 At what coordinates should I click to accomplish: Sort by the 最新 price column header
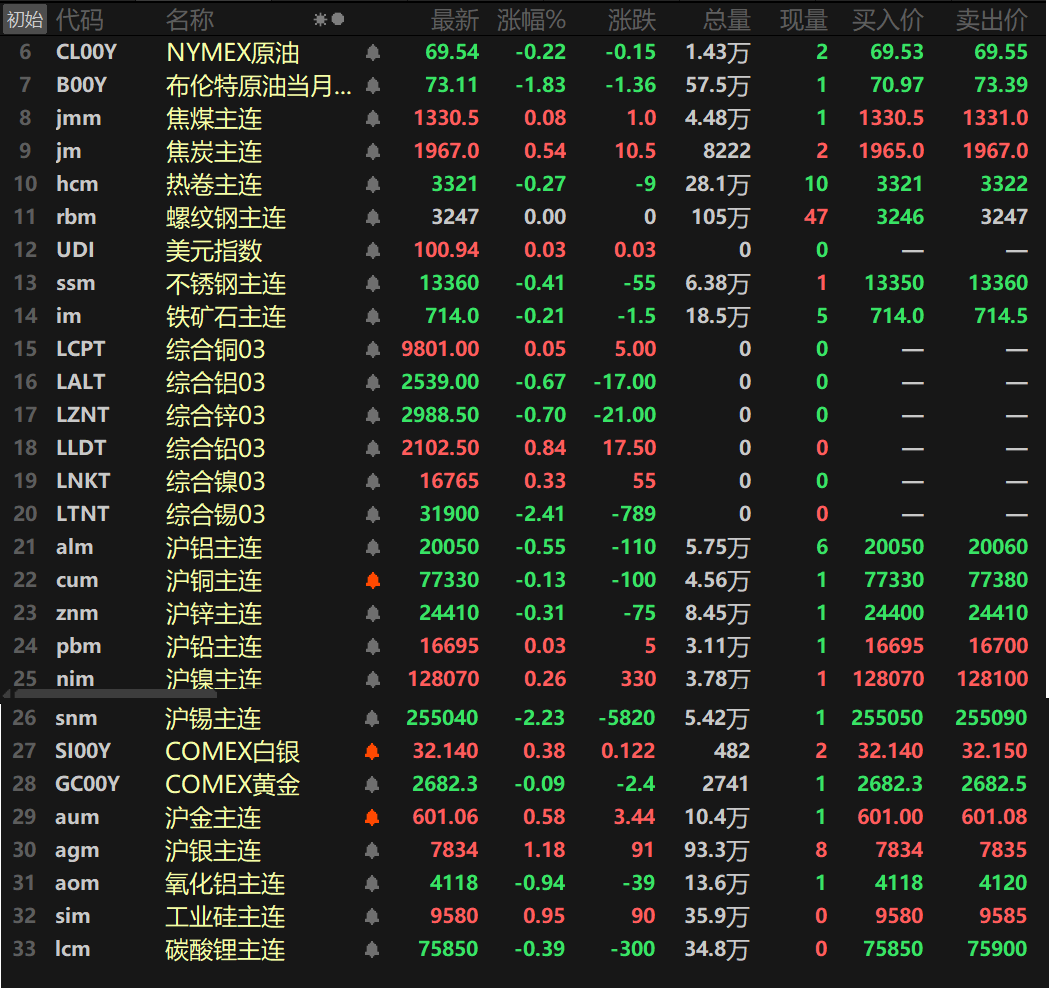[455, 19]
